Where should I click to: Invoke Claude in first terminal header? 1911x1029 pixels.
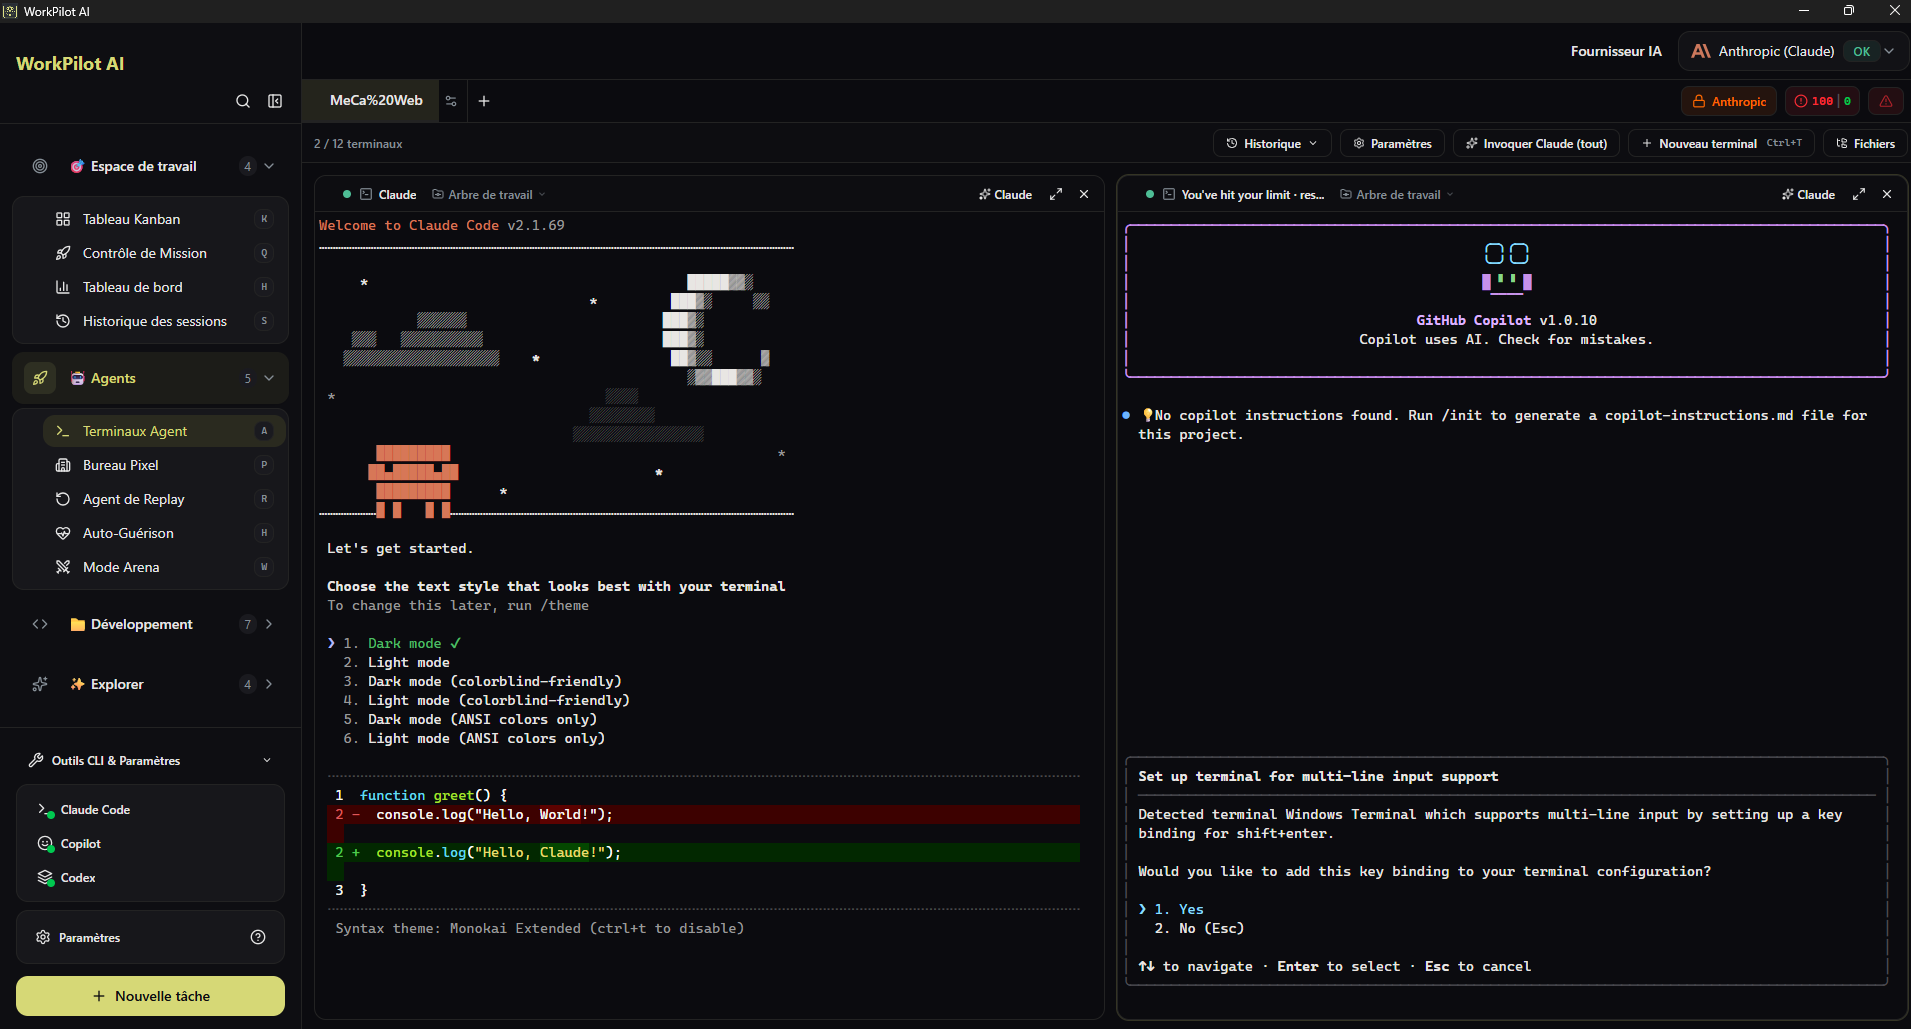click(1005, 195)
